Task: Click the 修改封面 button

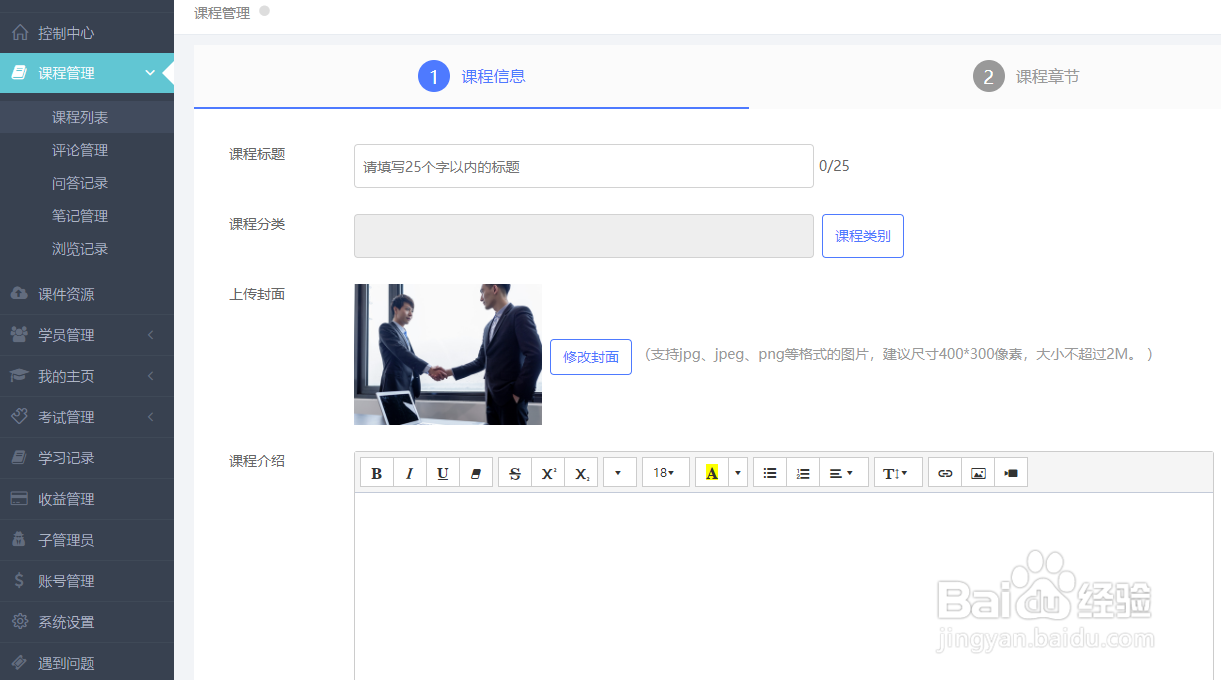Action: point(590,357)
